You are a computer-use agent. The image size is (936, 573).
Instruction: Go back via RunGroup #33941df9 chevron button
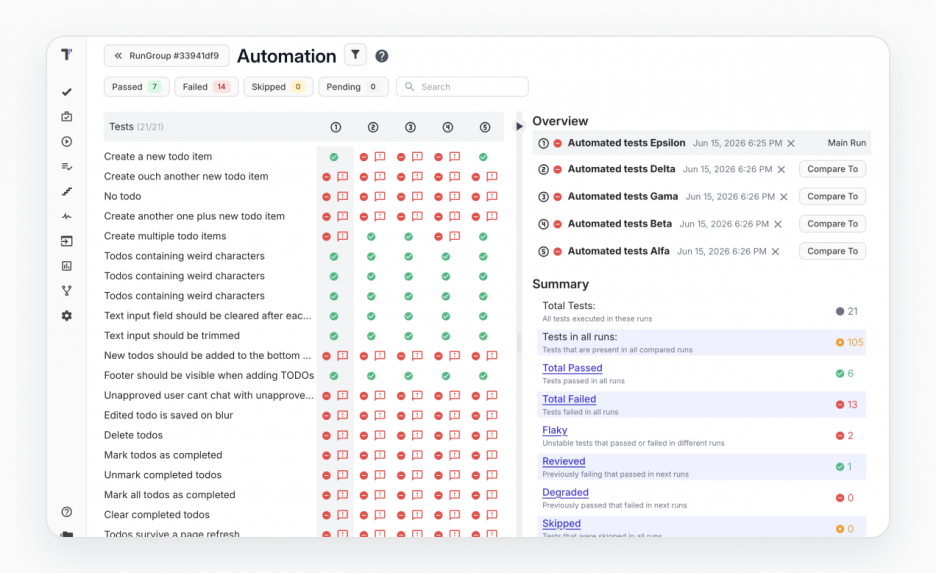(x=167, y=56)
